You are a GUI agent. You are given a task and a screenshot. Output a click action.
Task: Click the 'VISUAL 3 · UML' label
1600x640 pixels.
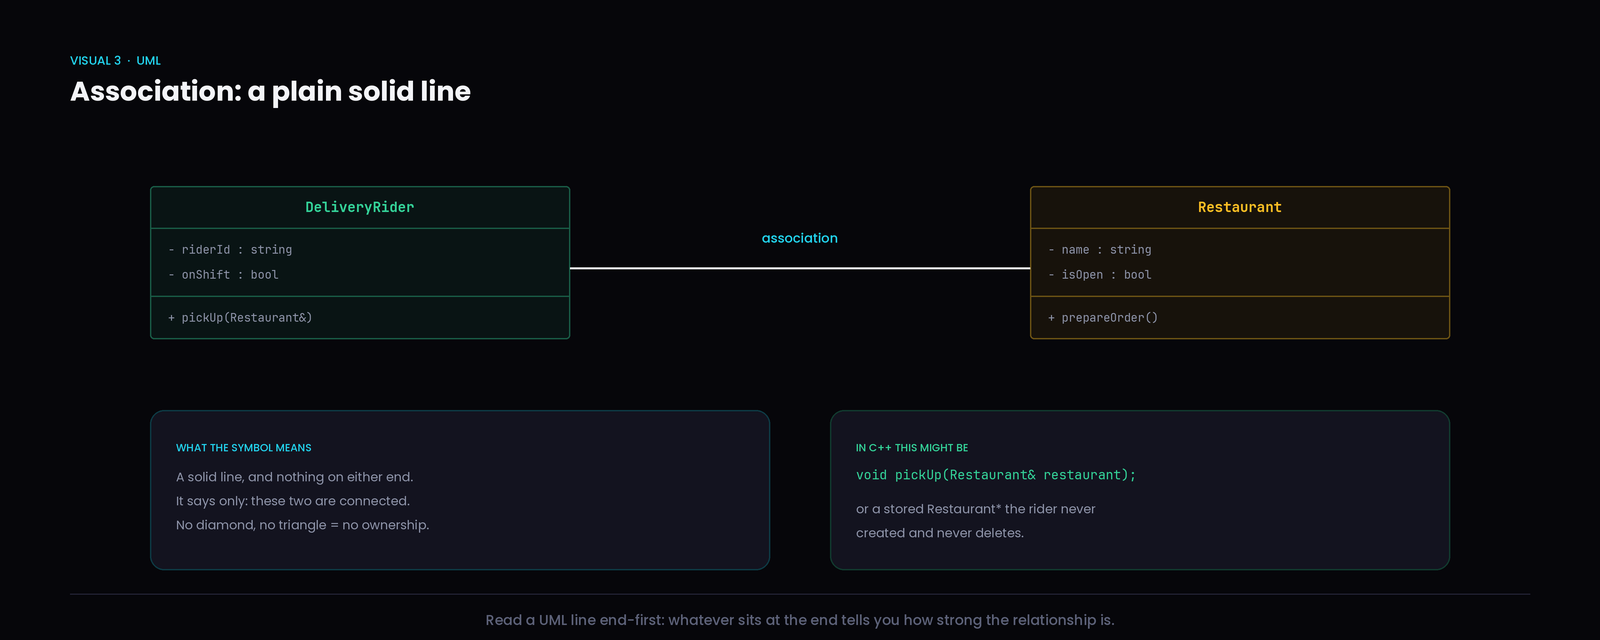coord(115,61)
